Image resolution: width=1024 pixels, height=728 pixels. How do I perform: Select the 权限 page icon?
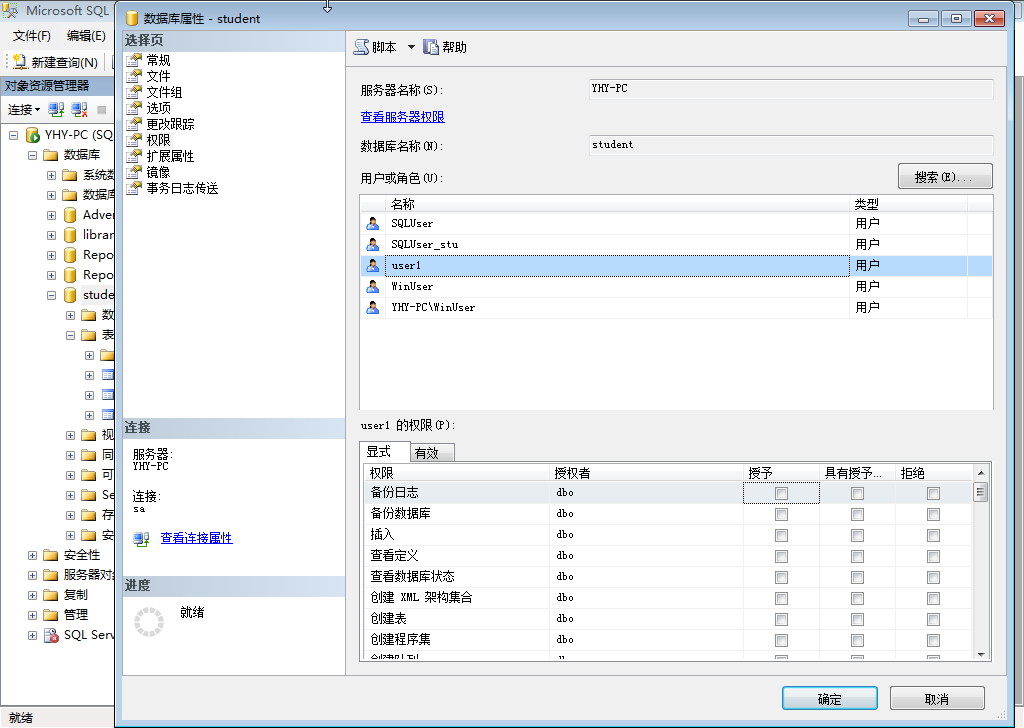[134, 140]
